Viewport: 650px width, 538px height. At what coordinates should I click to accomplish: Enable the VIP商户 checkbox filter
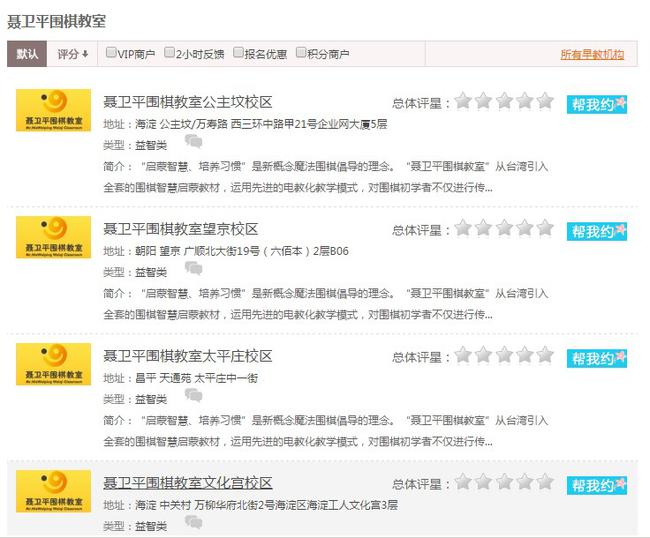click(111, 52)
